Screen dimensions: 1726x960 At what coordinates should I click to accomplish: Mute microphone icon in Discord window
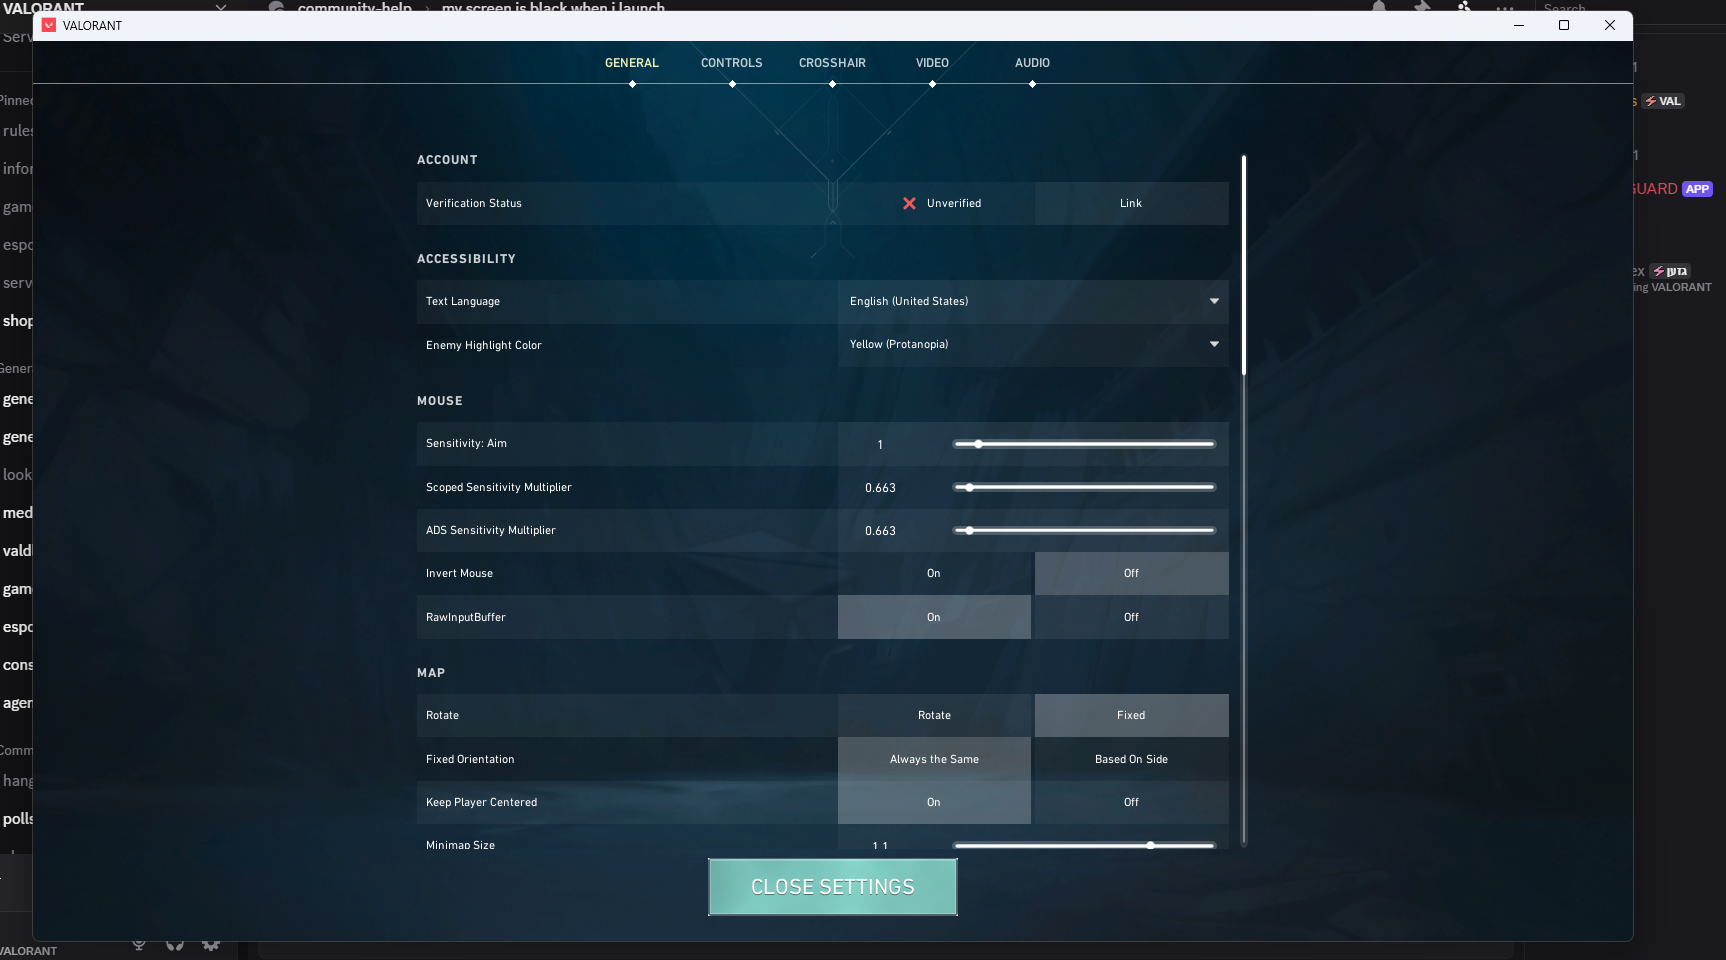pos(139,944)
